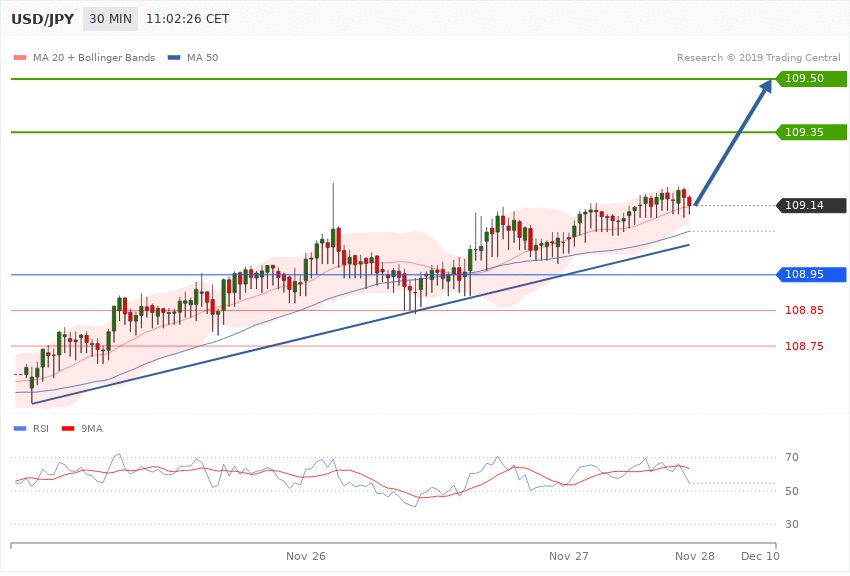The height and width of the screenshot is (576, 850).
Task: Click the blue forecast arrow head
Action: (765, 89)
